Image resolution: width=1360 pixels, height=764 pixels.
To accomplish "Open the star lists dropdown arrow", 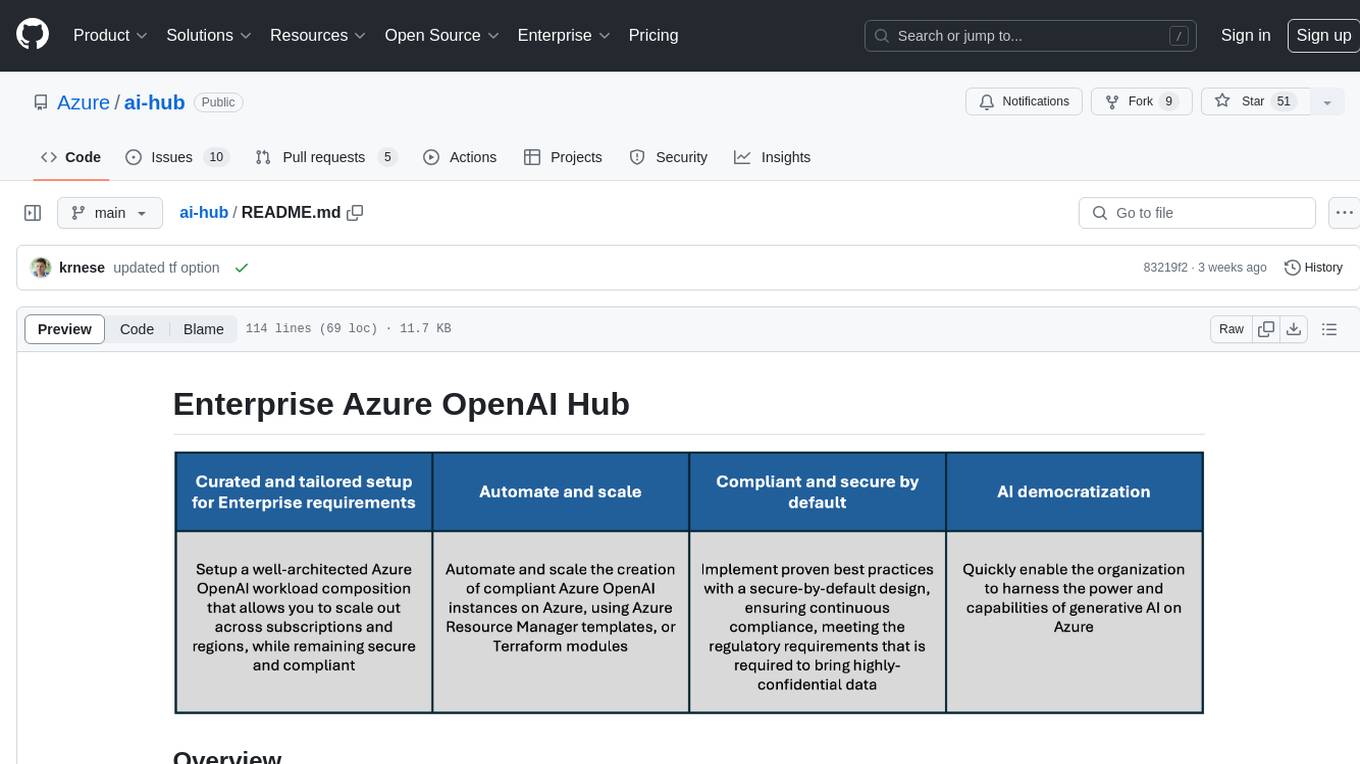I will point(1327,102).
